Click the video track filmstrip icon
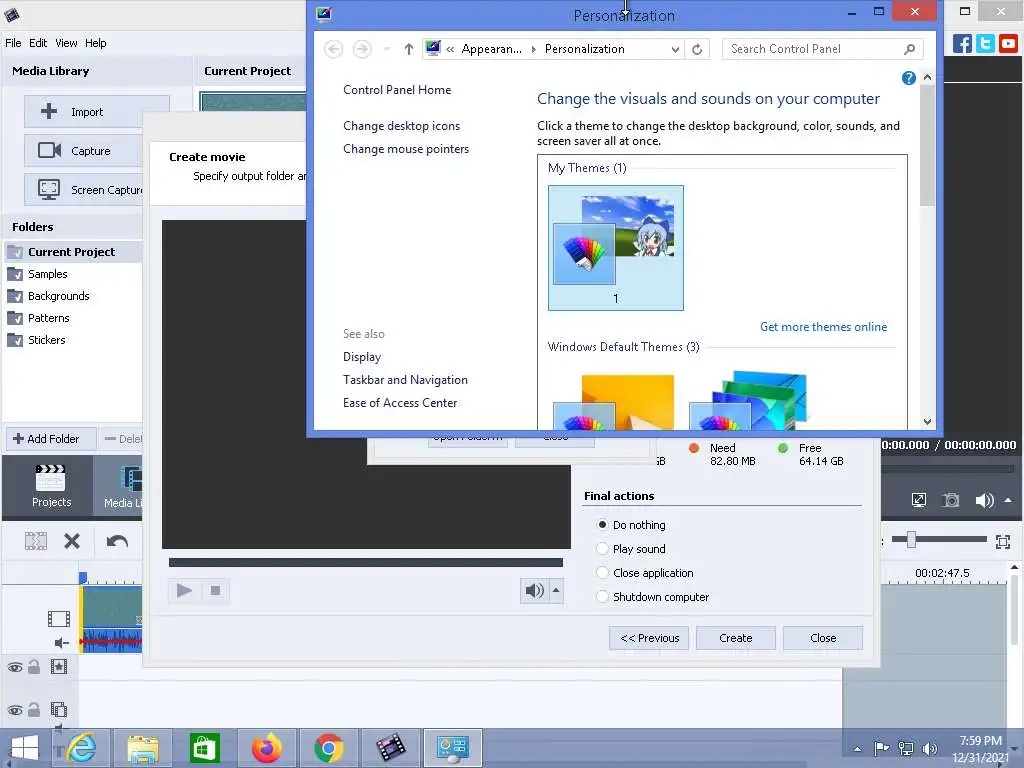This screenshot has width=1024, height=768. coord(59,618)
